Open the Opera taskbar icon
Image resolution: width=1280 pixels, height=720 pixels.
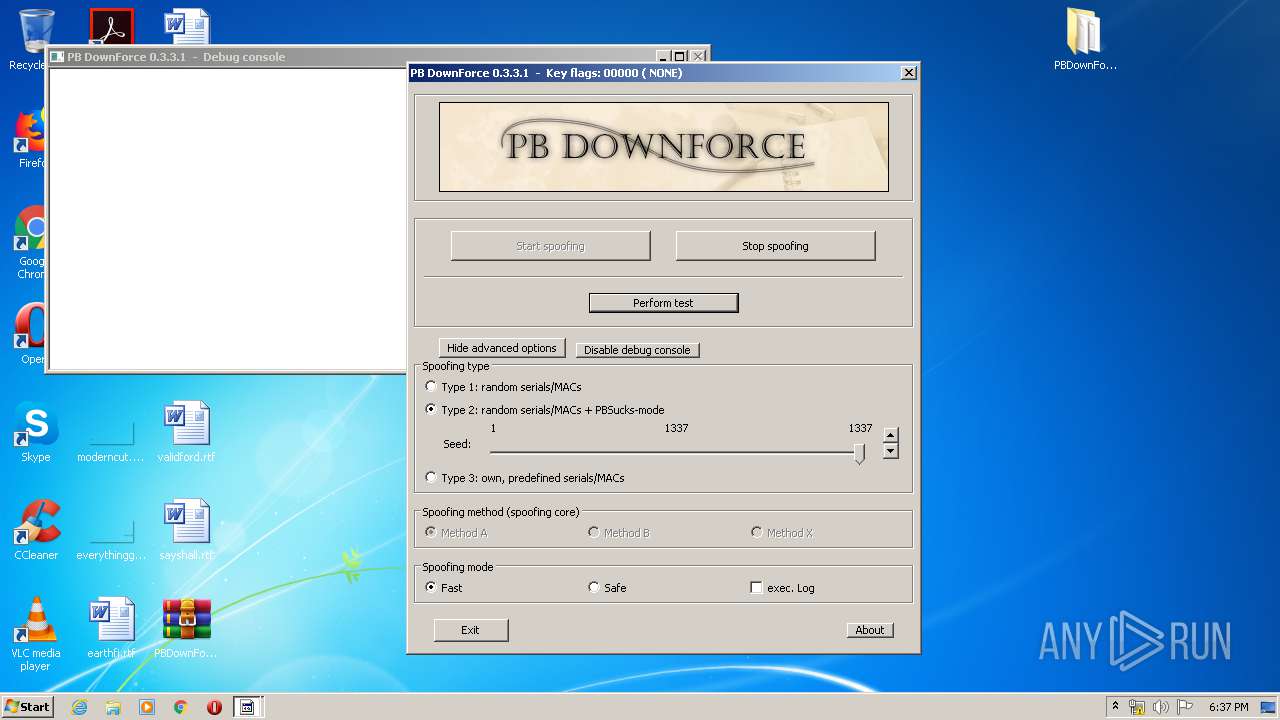214,707
